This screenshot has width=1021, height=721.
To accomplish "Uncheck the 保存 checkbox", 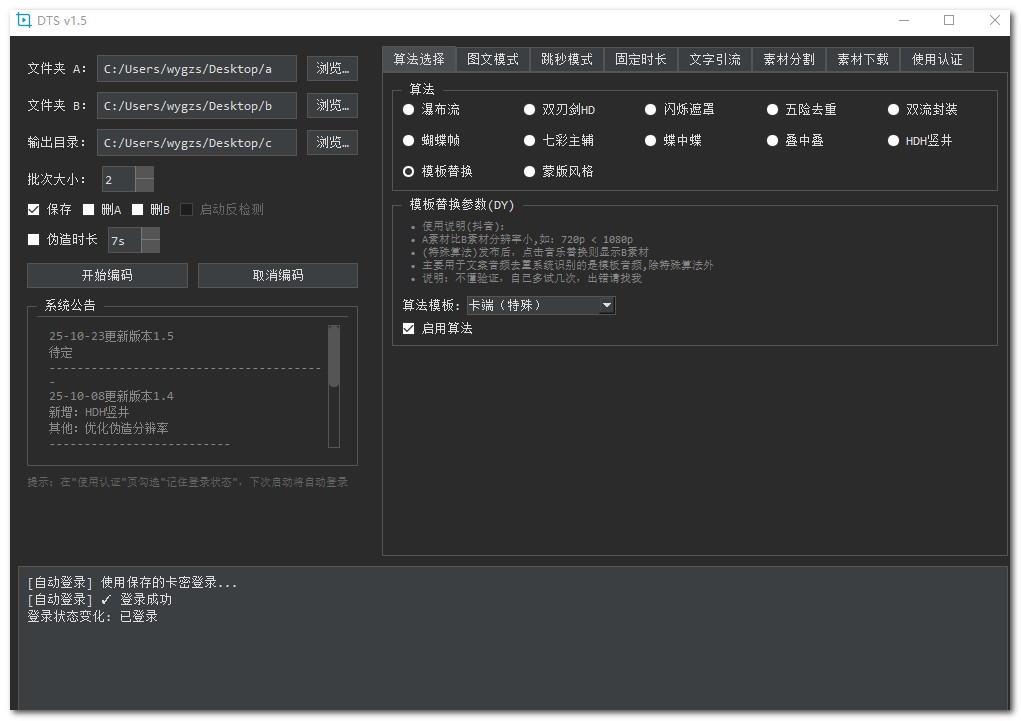I will 32,209.
